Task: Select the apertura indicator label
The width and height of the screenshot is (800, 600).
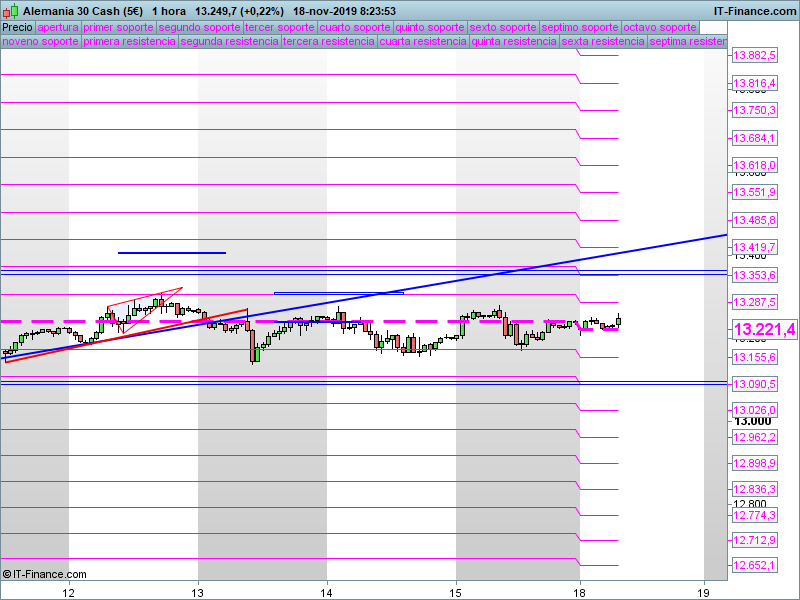Action: [x=57, y=27]
